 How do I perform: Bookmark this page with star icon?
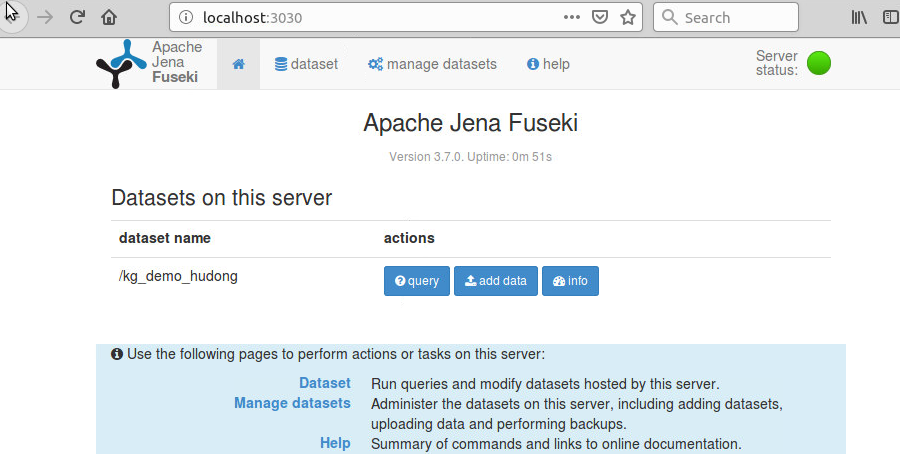coord(628,17)
